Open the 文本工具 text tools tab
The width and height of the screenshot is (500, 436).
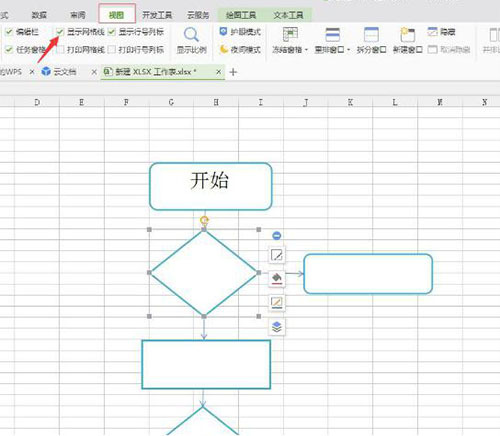(x=288, y=15)
